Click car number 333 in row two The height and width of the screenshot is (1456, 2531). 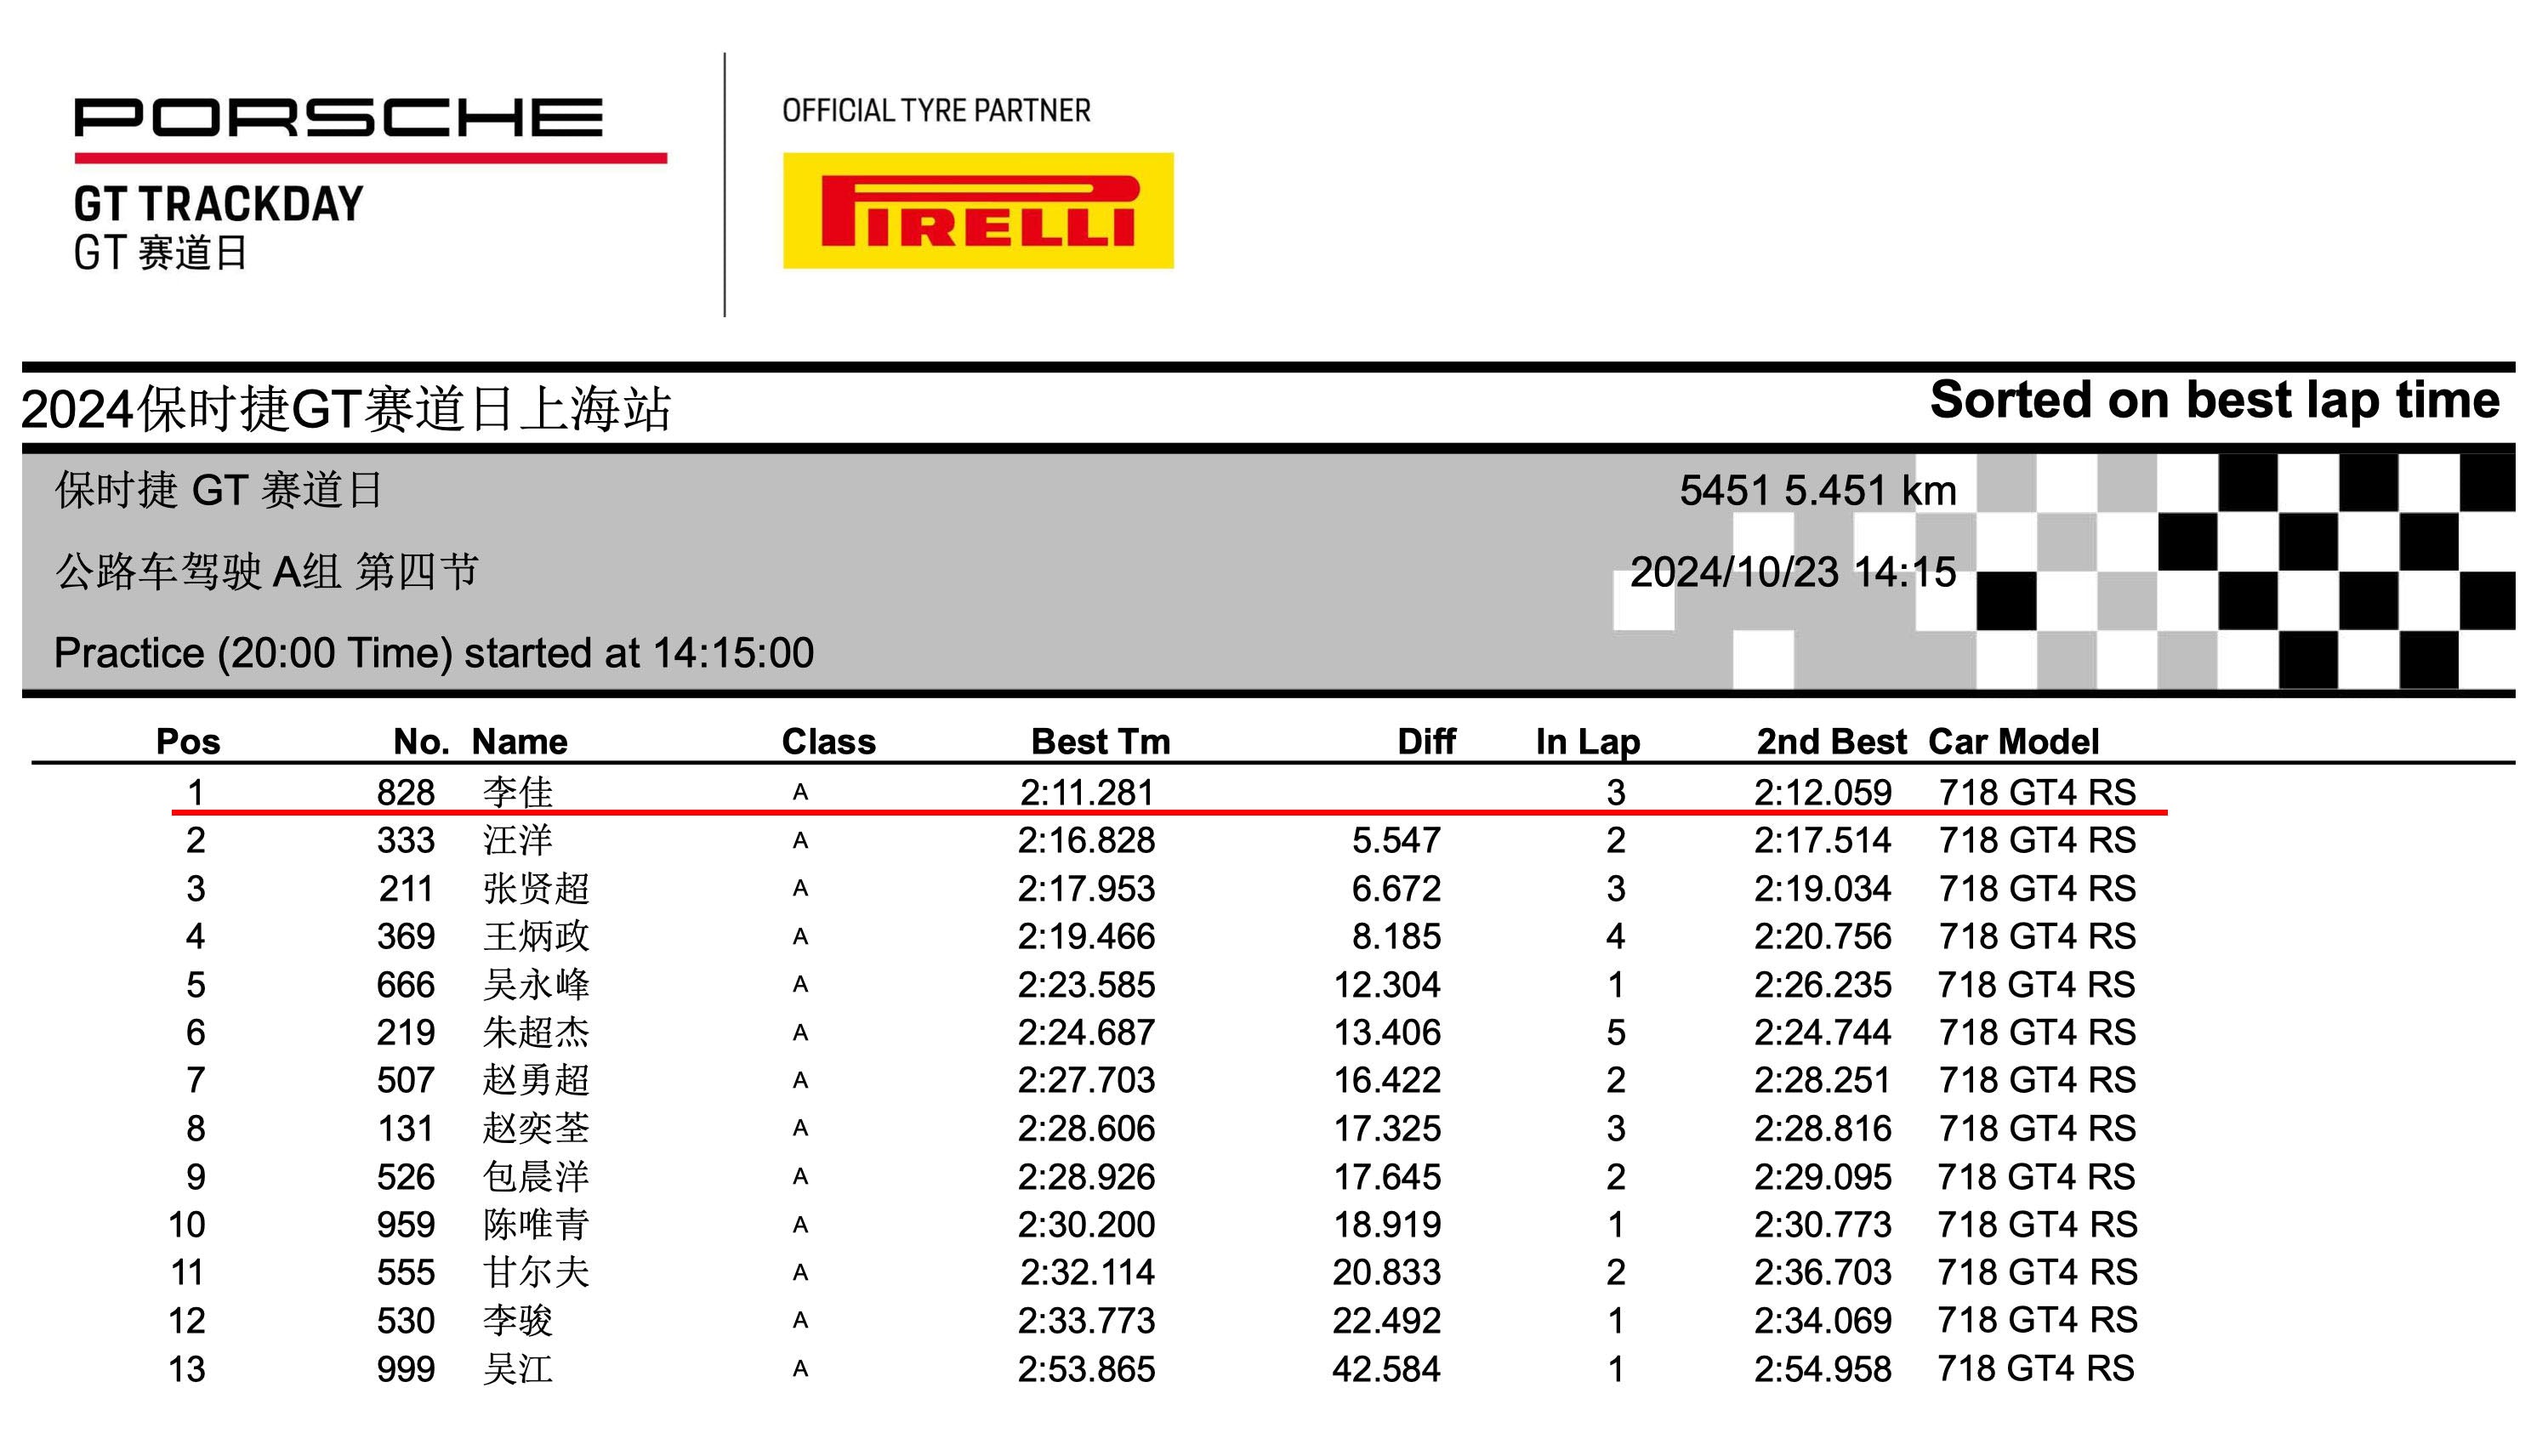pyautogui.click(x=405, y=840)
